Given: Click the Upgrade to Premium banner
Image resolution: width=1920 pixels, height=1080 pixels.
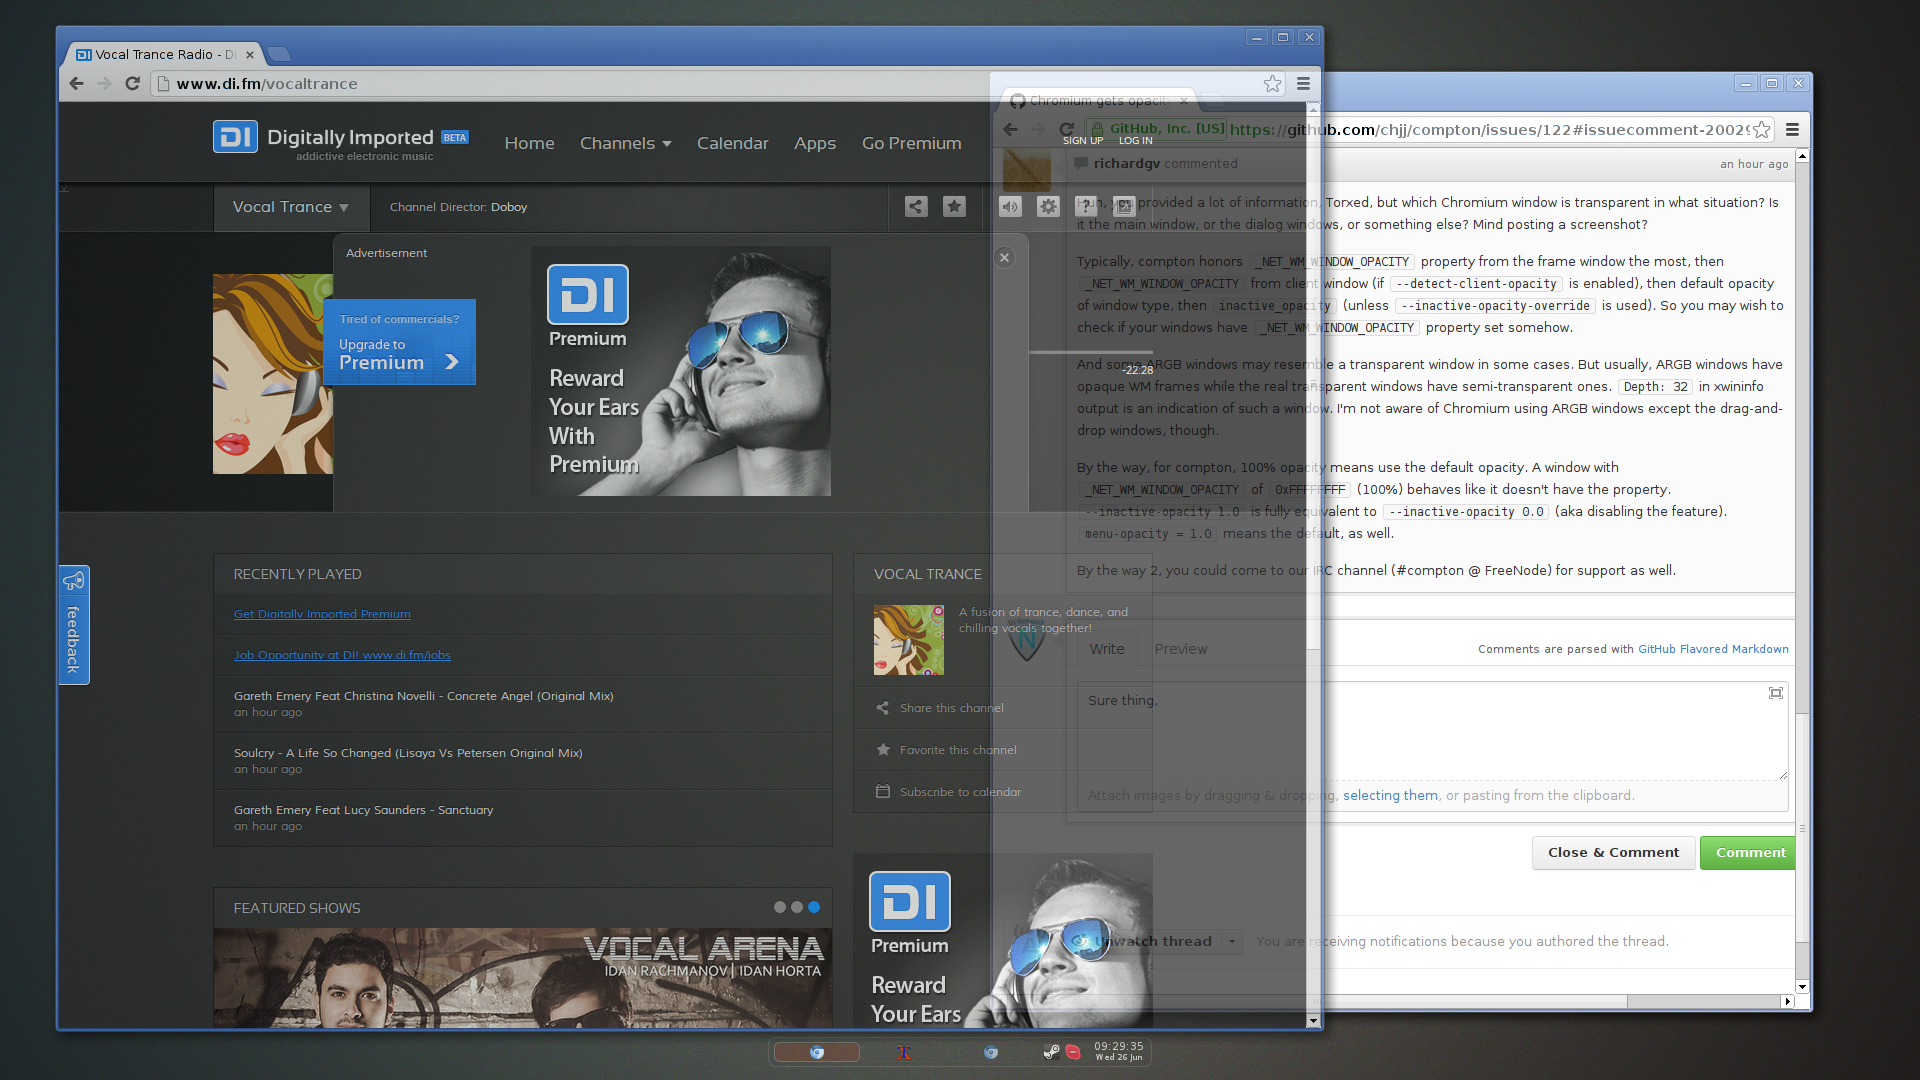Looking at the screenshot, I should 399,342.
